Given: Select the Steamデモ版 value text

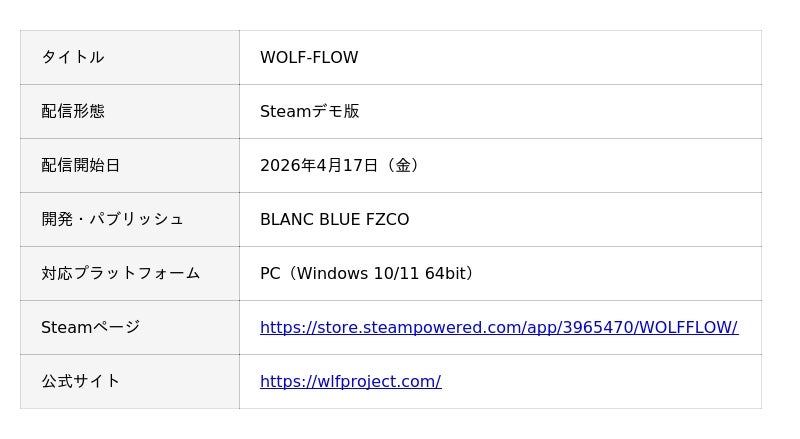Looking at the screenshot, I should (x=309, y=111).
